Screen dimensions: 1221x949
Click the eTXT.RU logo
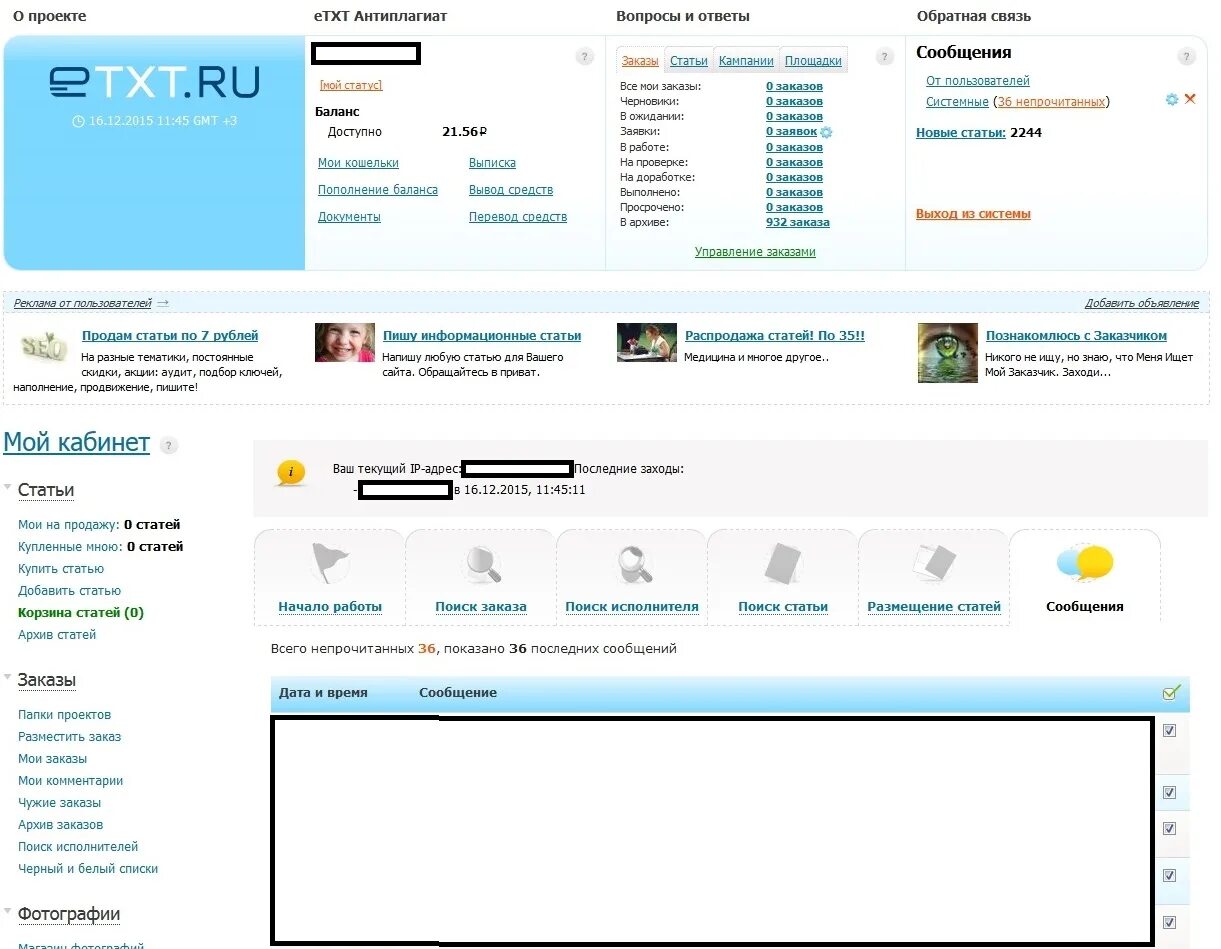pos(154,81)
